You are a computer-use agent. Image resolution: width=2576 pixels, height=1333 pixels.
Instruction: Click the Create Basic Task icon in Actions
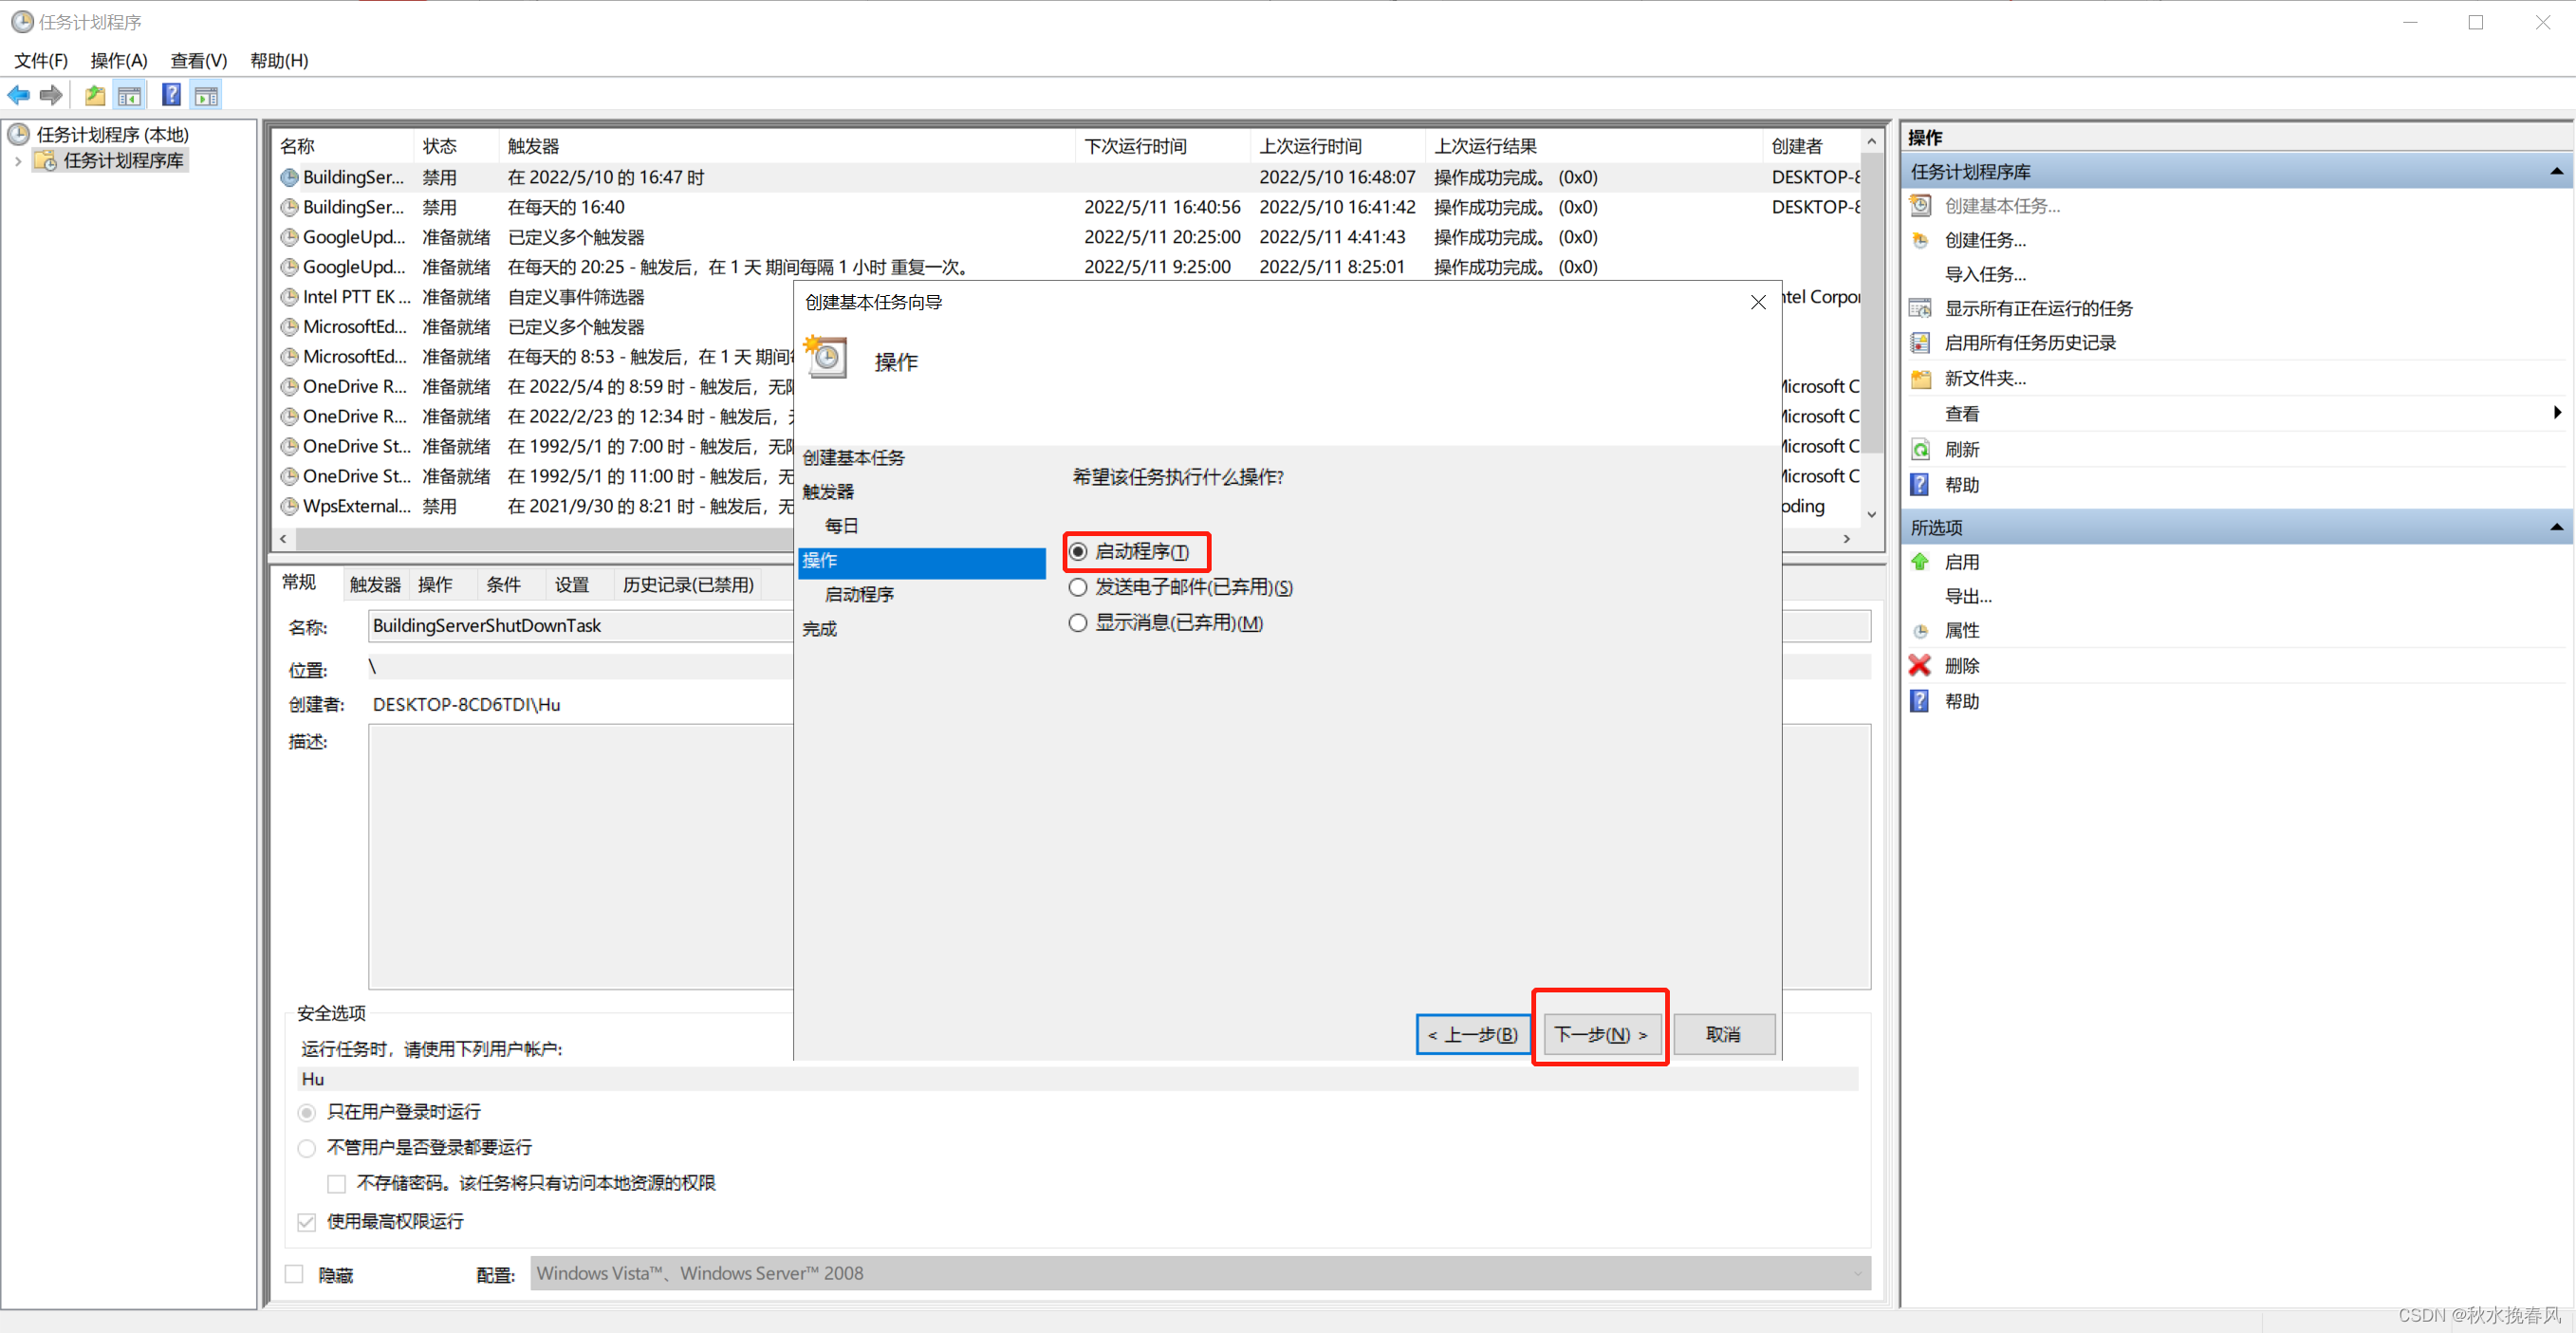1920,206
